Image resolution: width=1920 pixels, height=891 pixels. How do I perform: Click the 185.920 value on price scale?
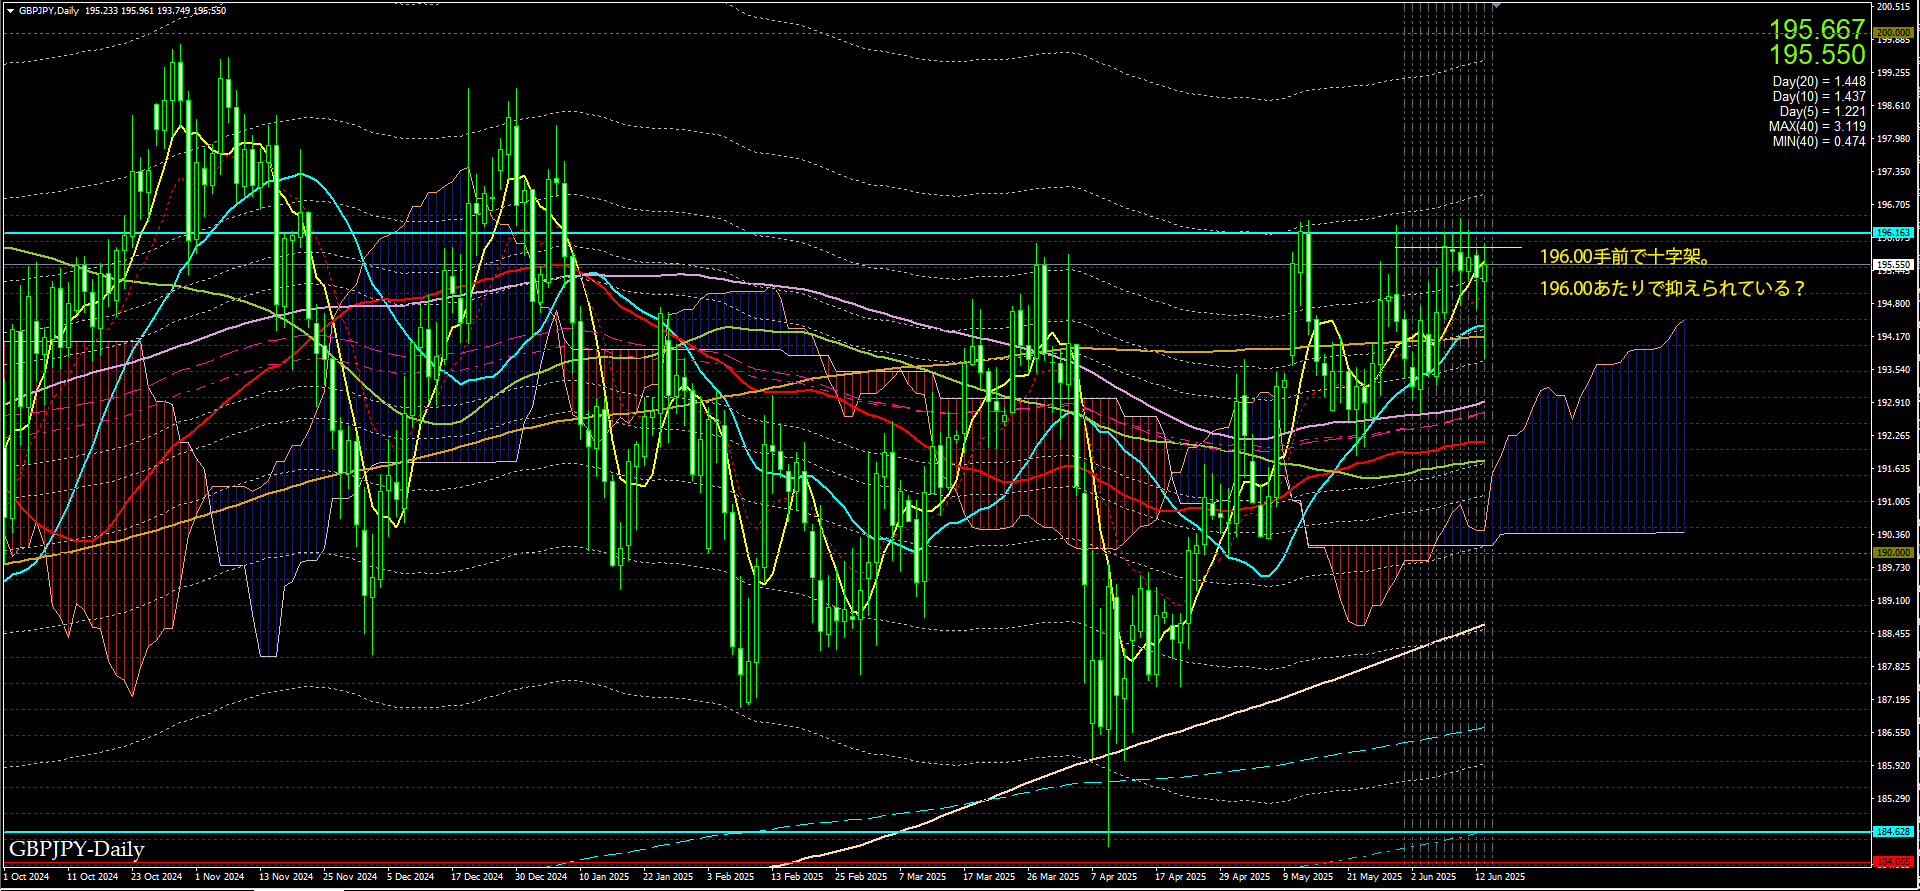tap(1893, 766)
